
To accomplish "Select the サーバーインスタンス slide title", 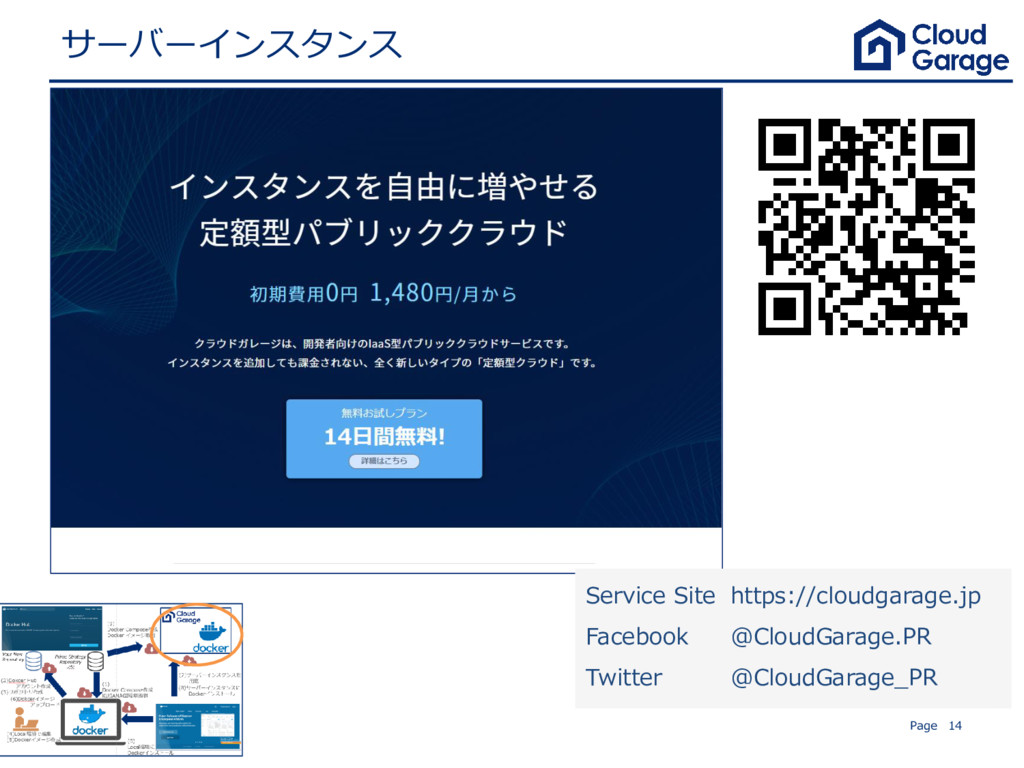I will [x=231, y=44].
